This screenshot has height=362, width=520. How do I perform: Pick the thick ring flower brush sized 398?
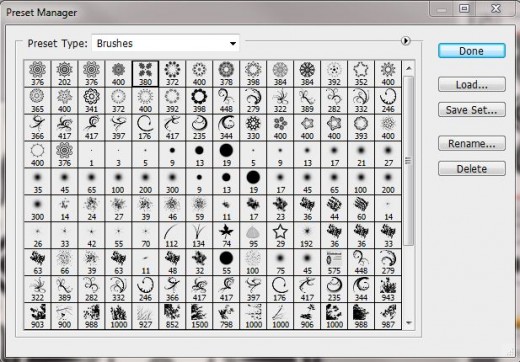[199, 101]
